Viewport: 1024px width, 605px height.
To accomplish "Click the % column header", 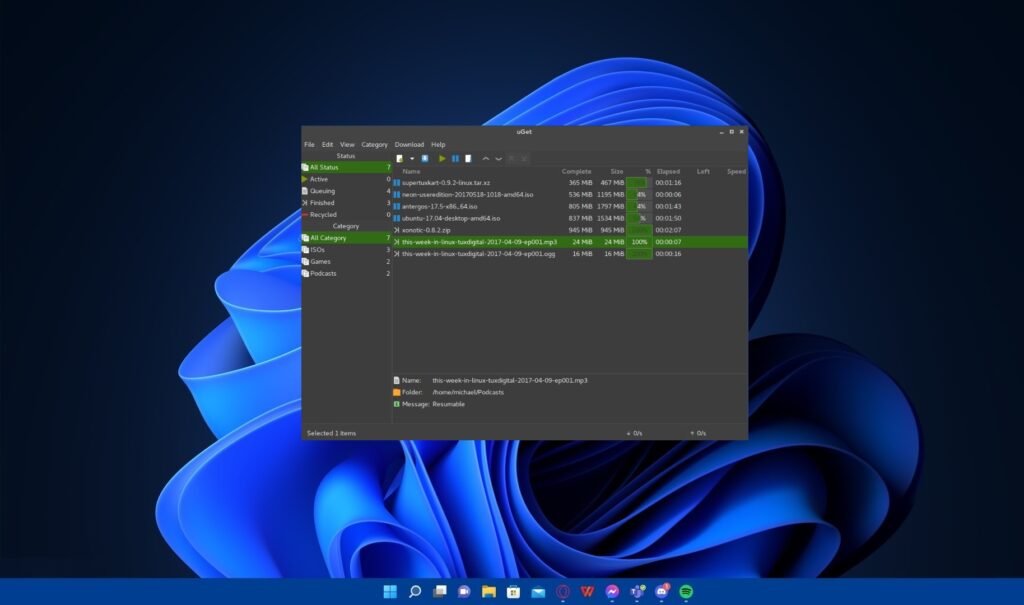I will point(648,171).
